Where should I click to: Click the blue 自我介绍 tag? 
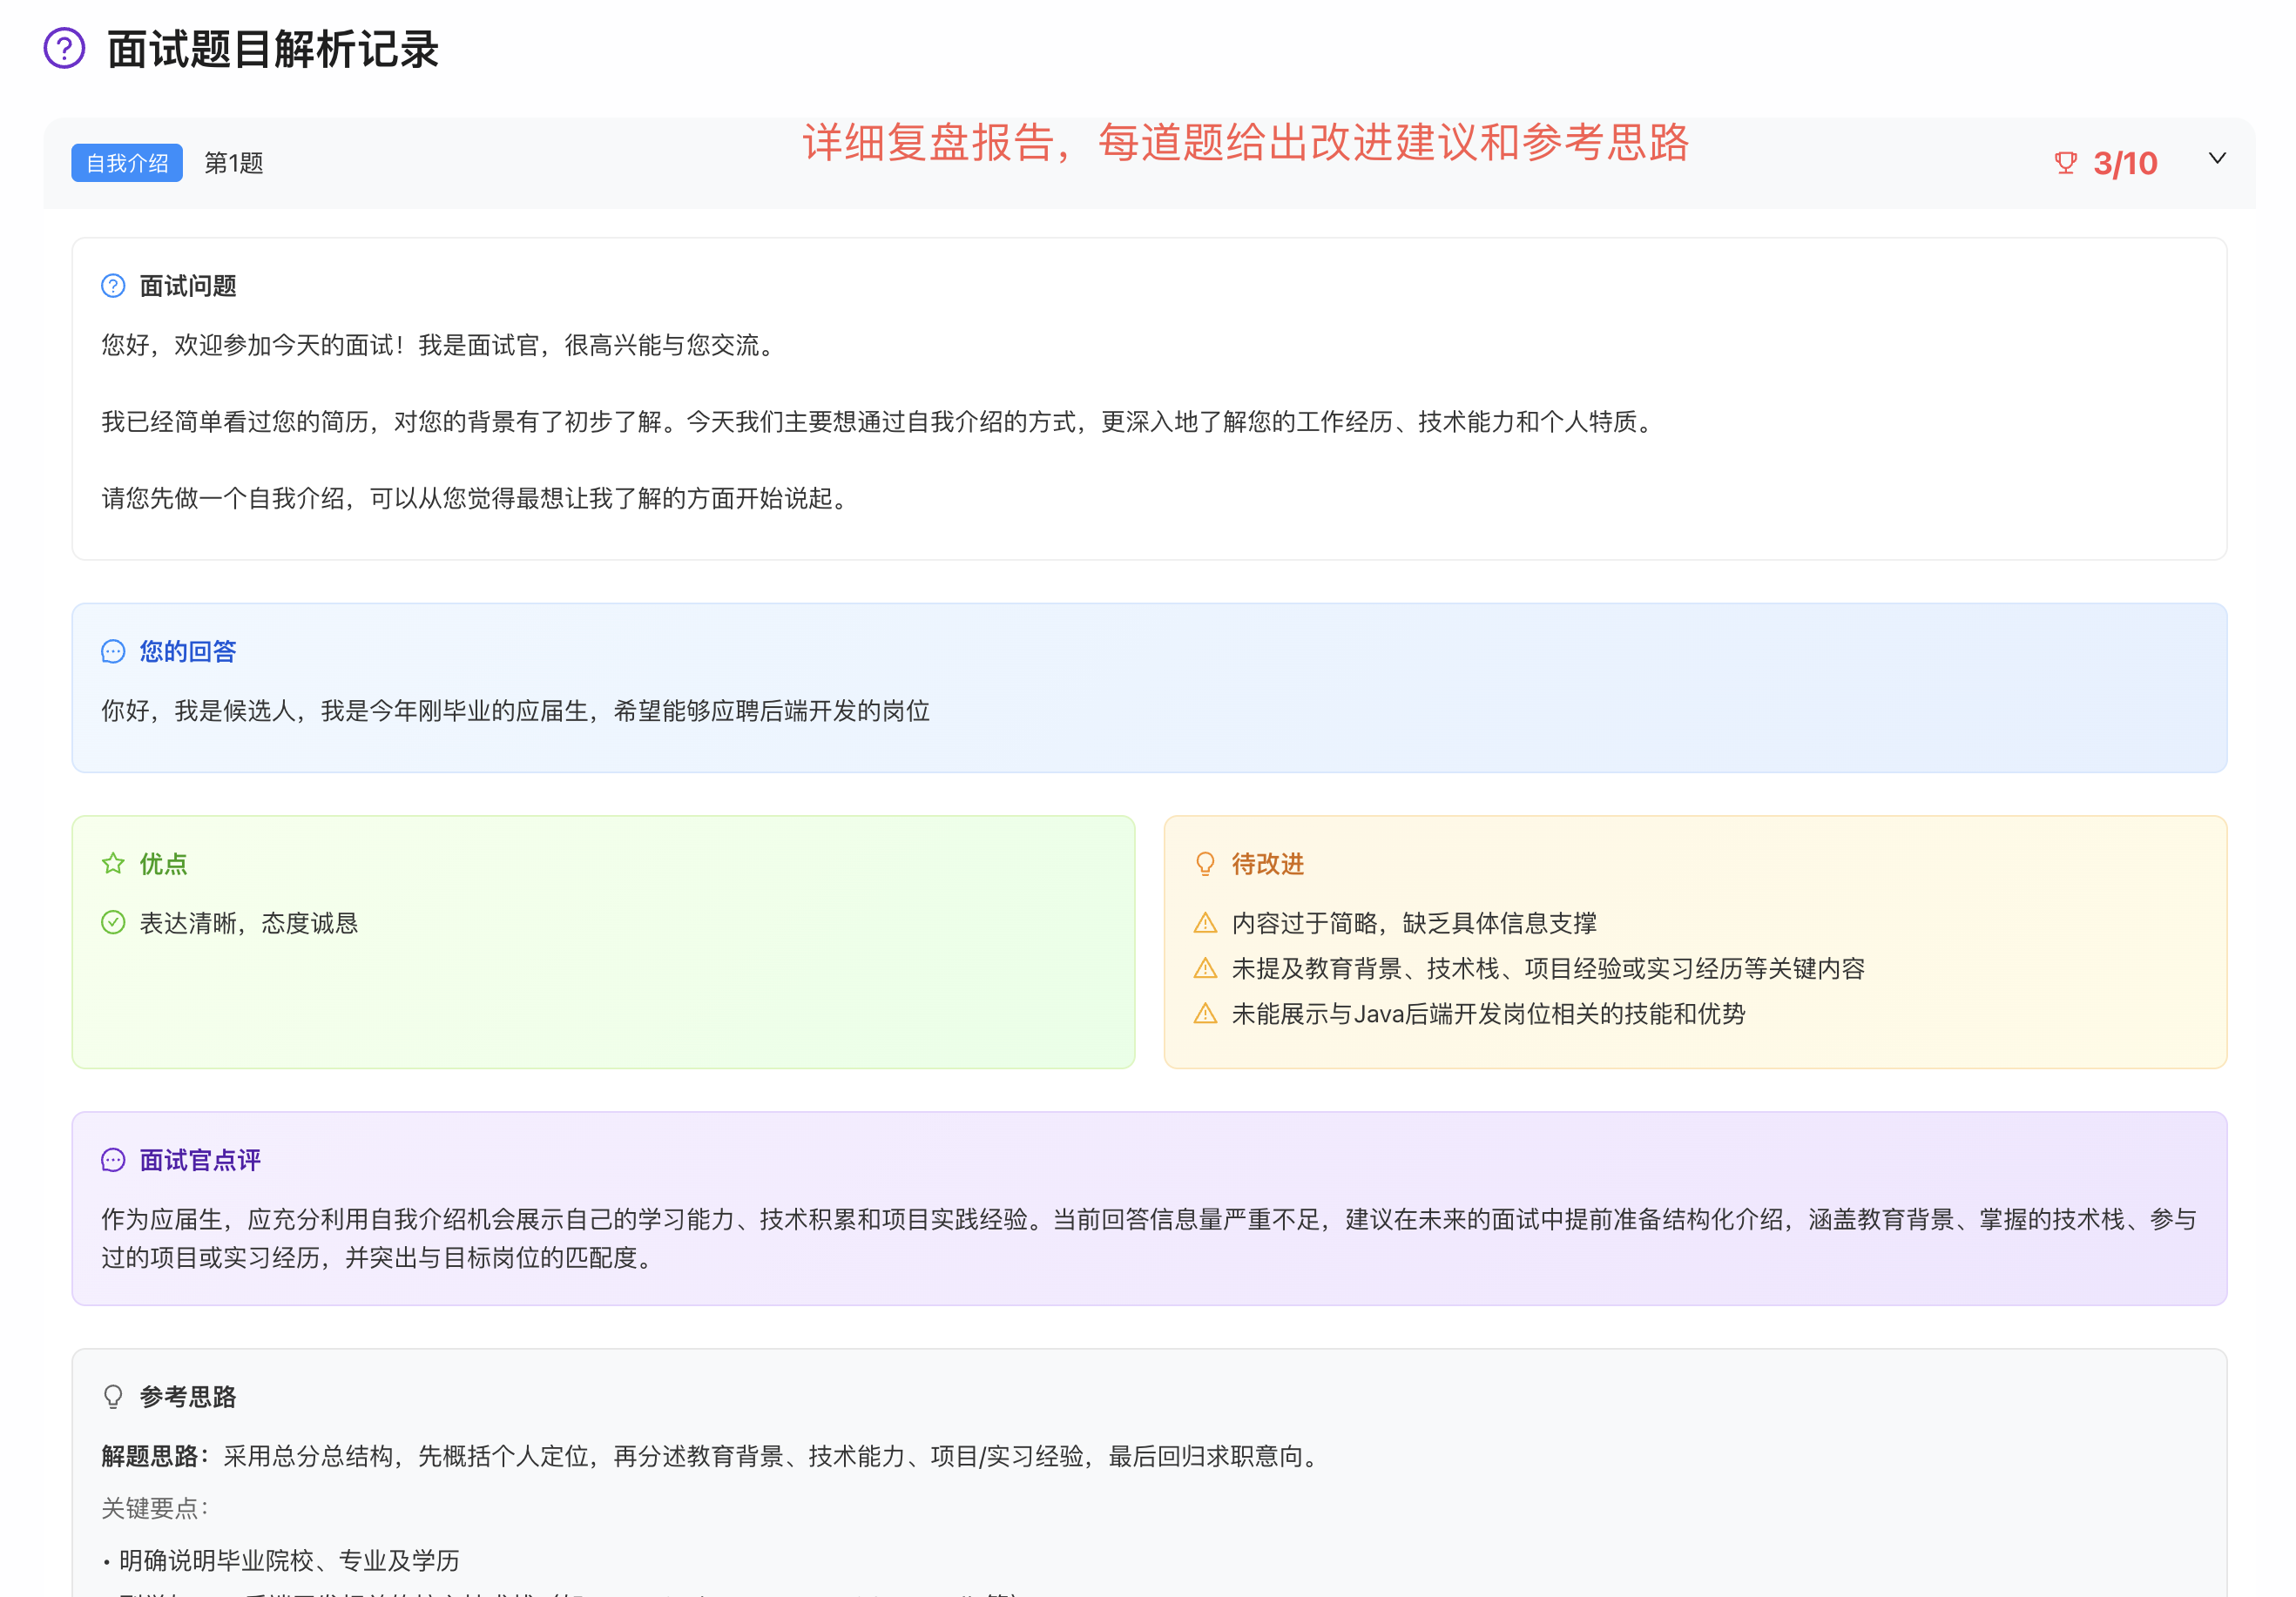pyautogui.click(x=127, y=163)
